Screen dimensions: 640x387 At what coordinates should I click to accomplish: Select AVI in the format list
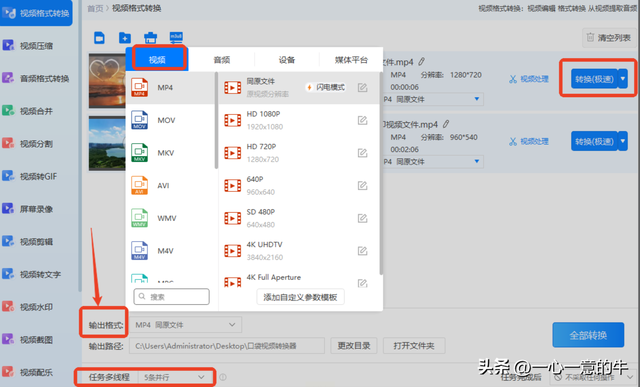pos(171,185)
